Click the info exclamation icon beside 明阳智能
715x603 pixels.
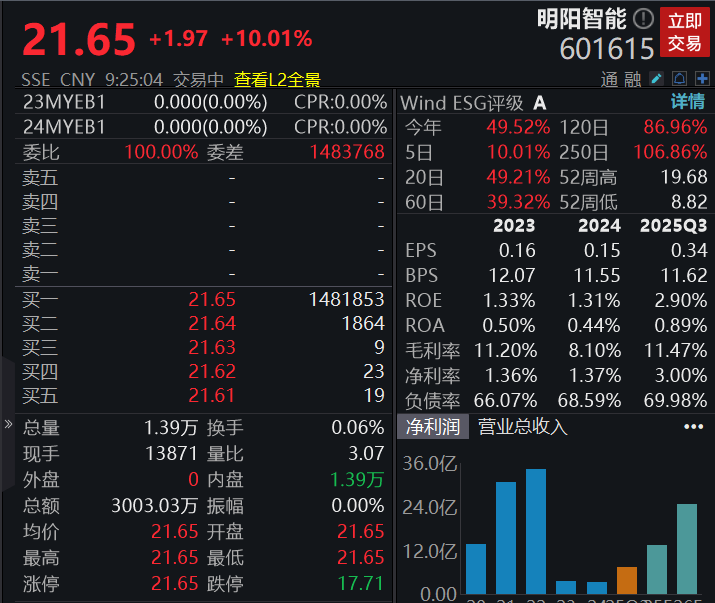coord(643,18)
